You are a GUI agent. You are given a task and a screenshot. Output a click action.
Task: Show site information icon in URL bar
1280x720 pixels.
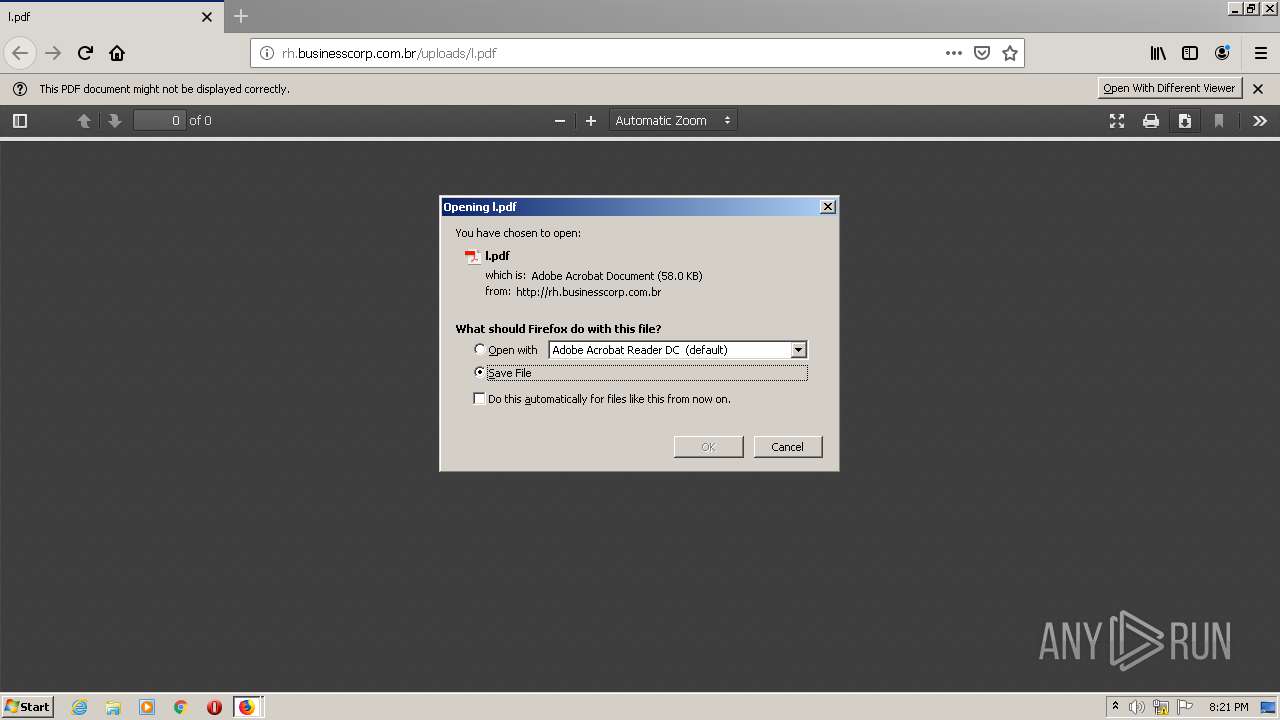tap(267, 53)
